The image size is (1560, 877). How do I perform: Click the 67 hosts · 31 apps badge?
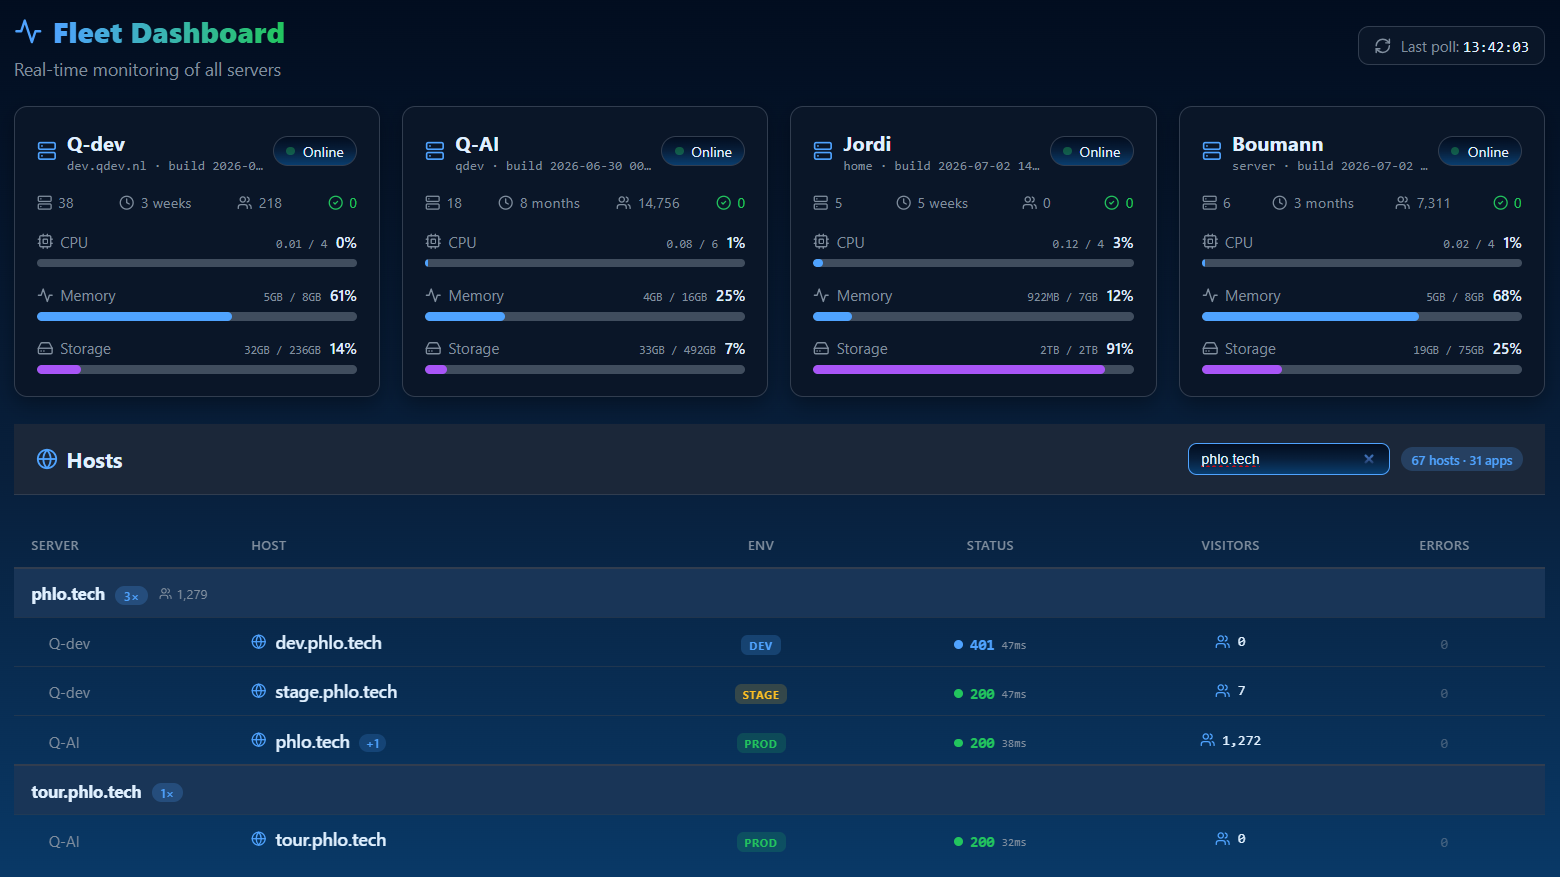click(1462, 460)
